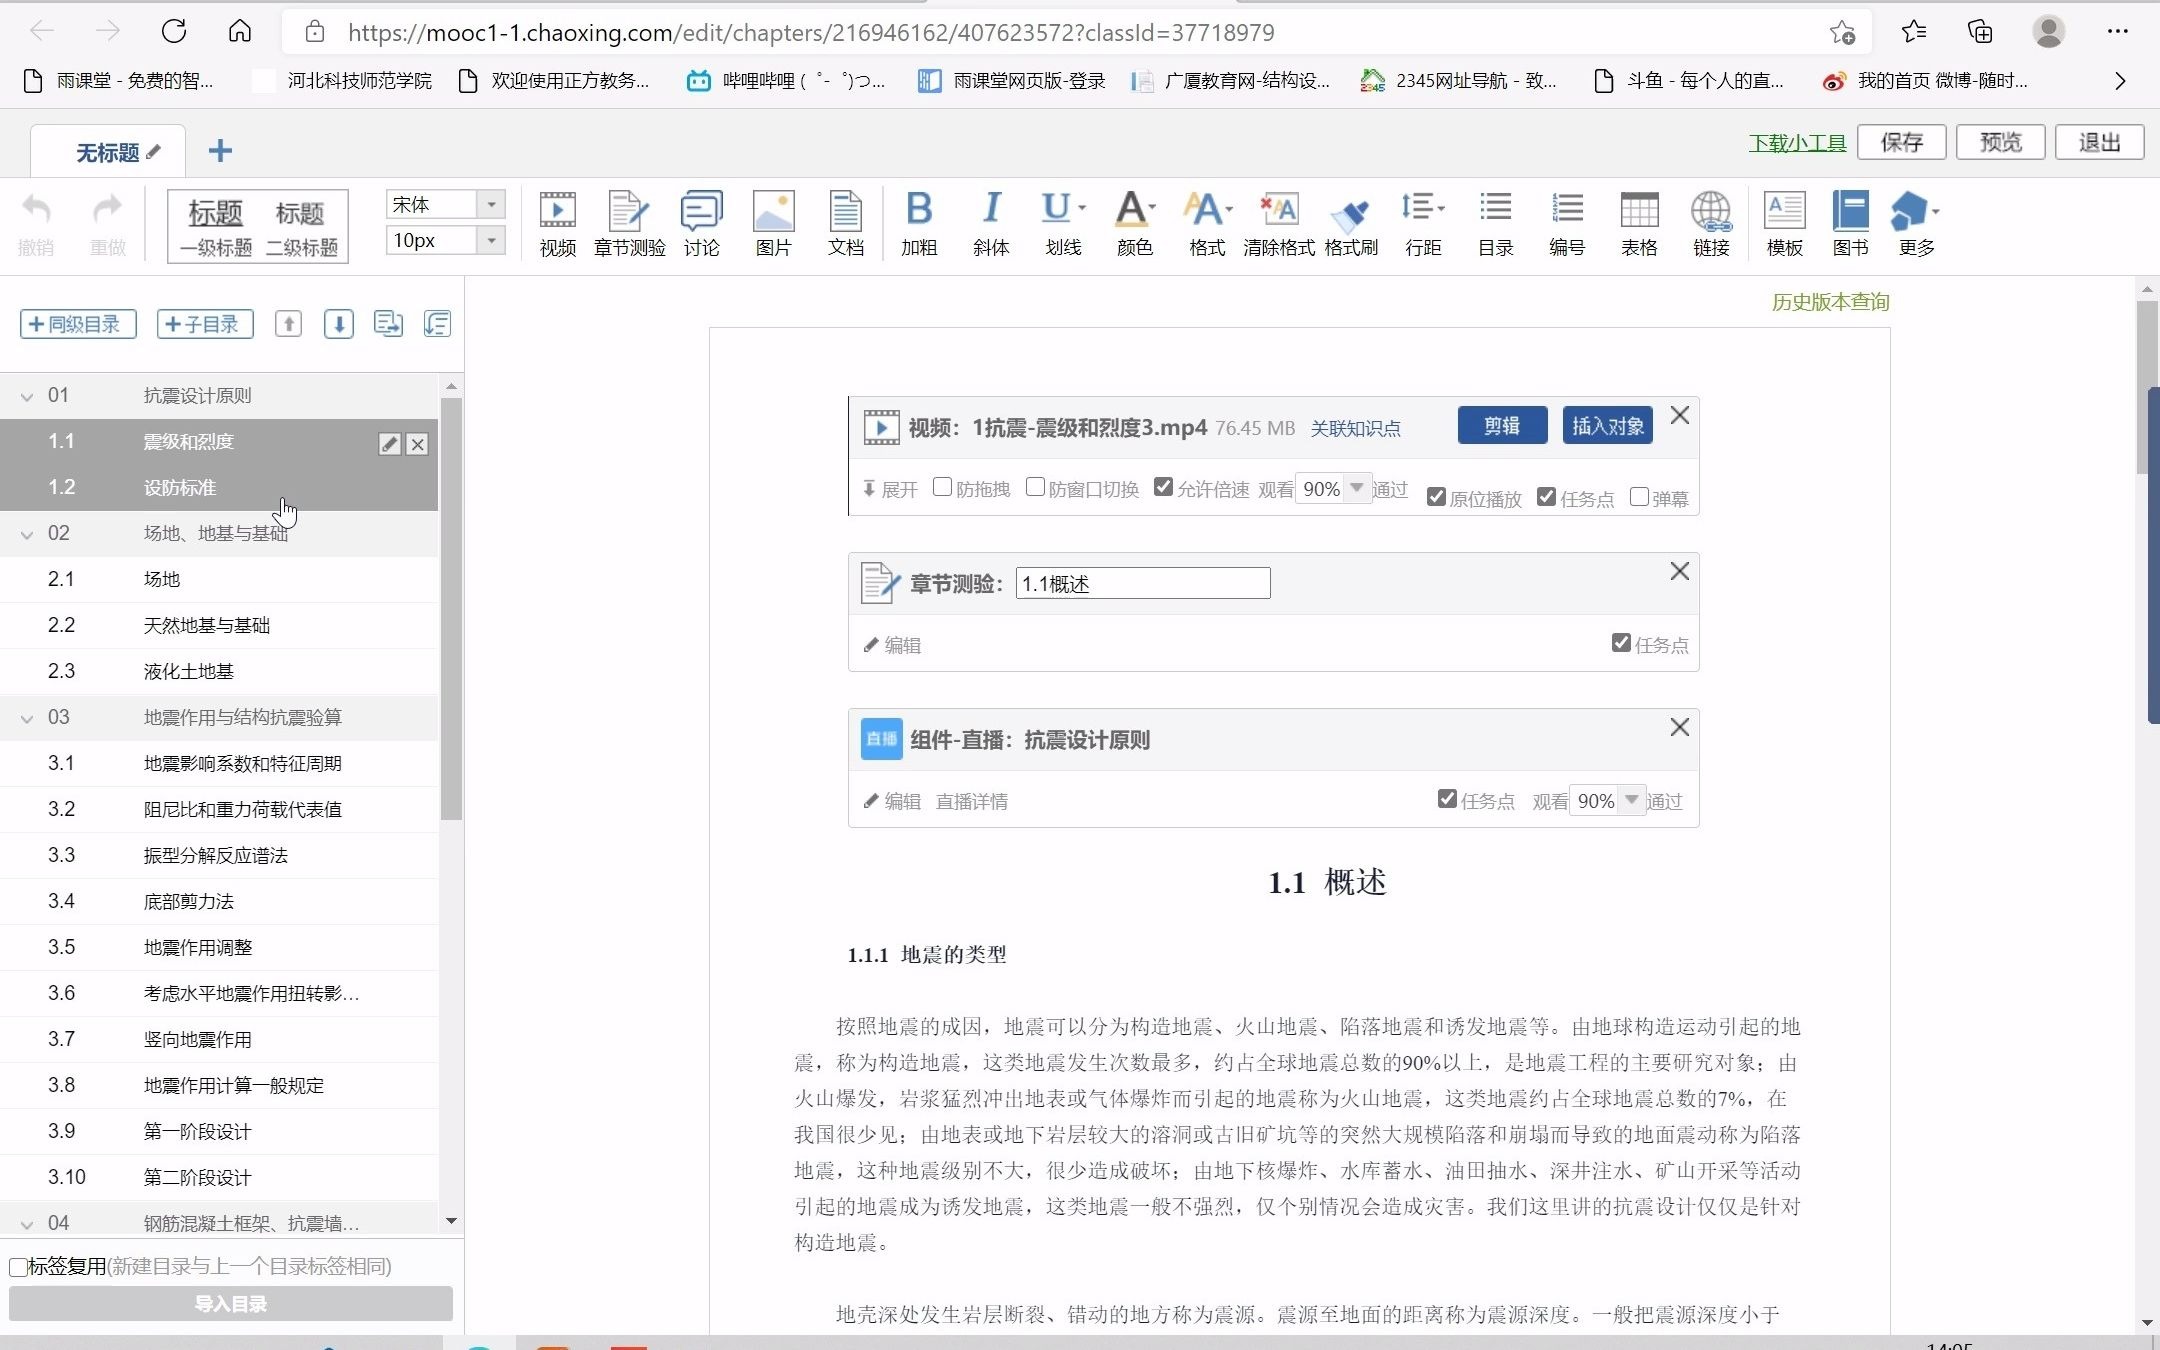The height and width of the screenshot is (1350, 2160).
Task: Insert a 章节测验 chapter quiz
Action: pos(629,224)
